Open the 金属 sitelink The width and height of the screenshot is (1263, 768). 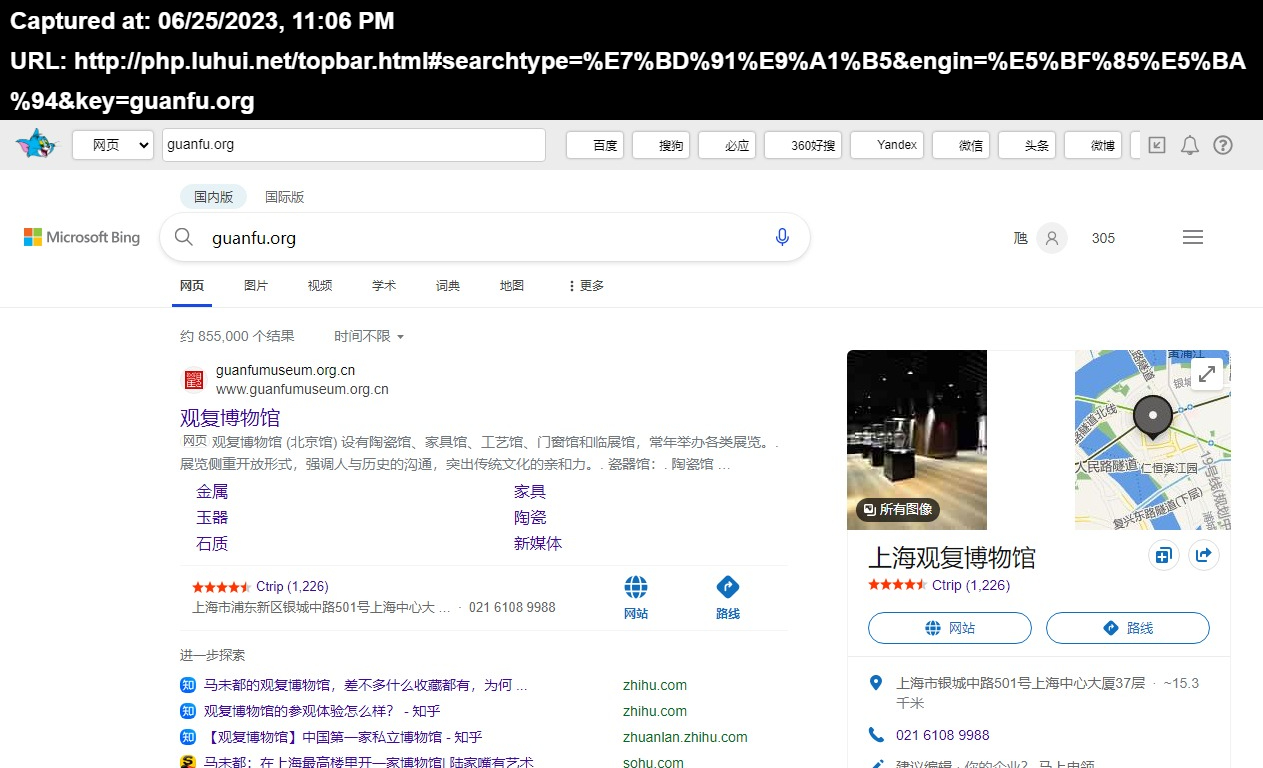coord(212,492)
